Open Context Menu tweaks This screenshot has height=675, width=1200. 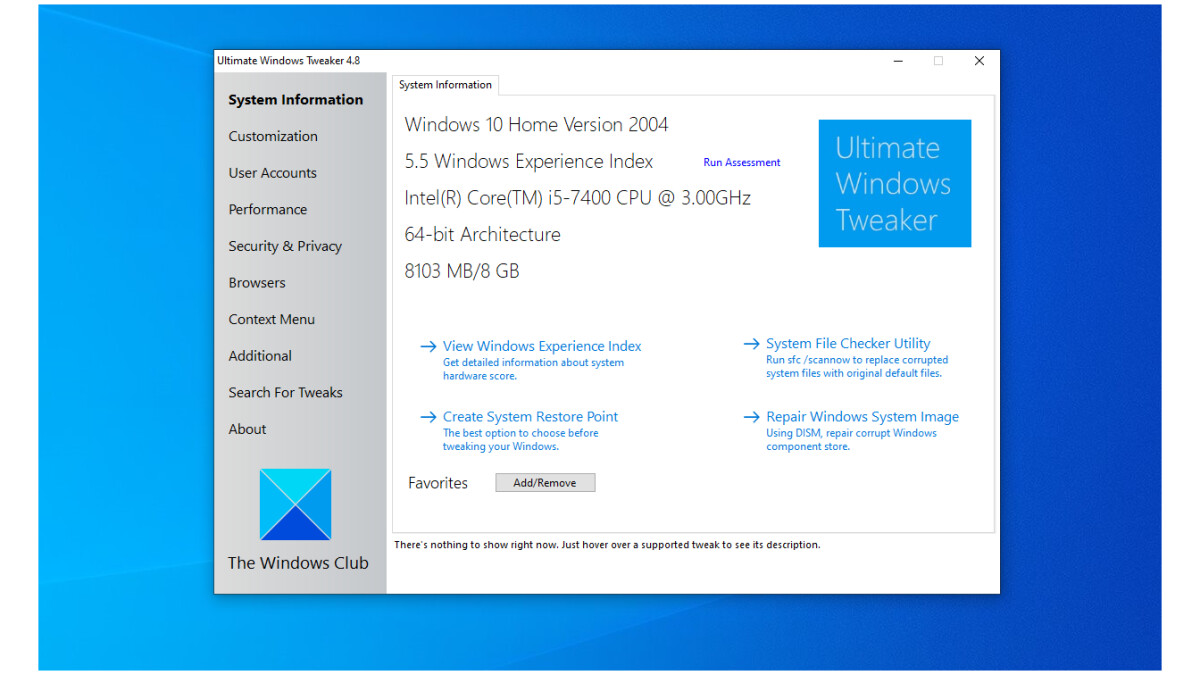coord(272,320)
